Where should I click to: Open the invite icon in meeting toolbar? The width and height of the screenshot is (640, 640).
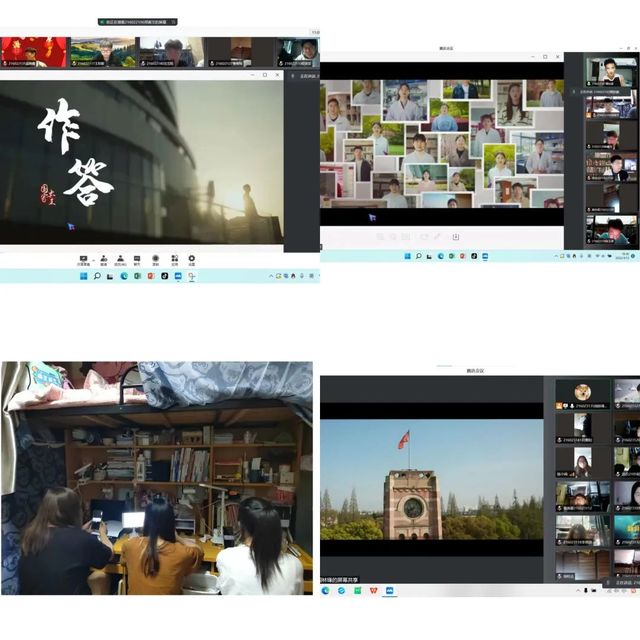point(103,258)
